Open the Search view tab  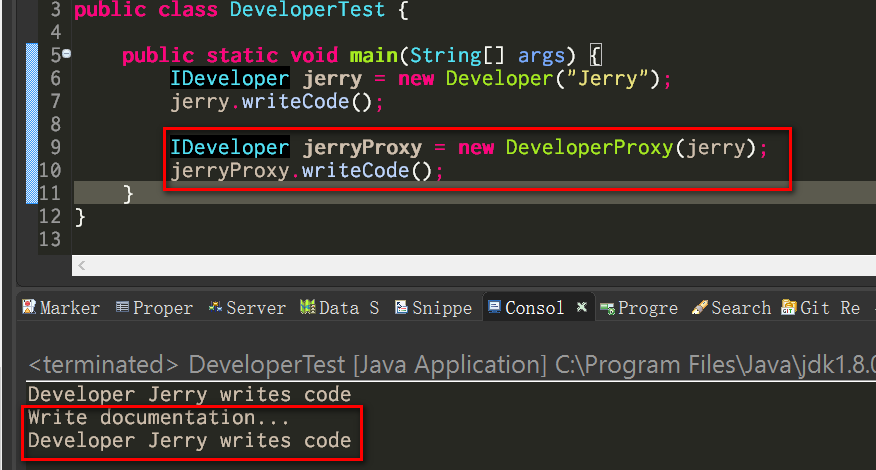731,307
